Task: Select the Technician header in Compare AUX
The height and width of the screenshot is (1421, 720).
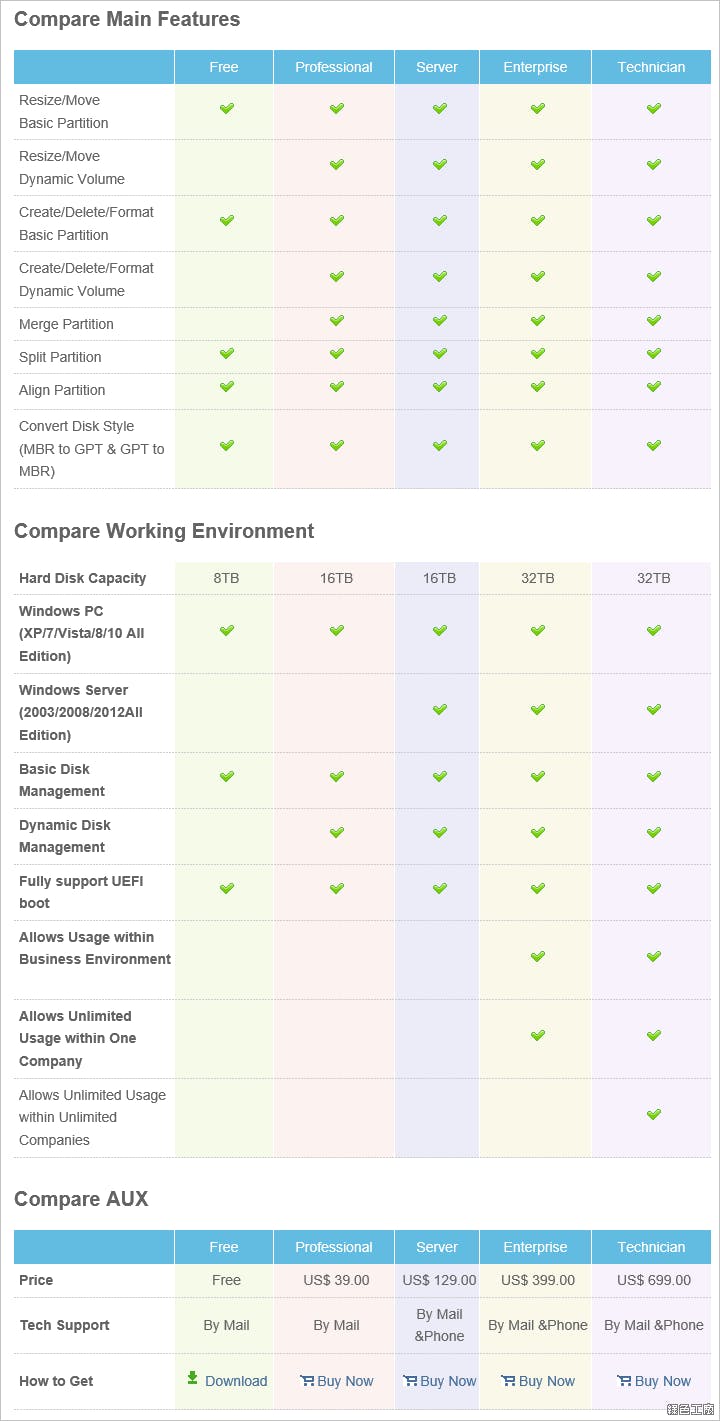Action: (651, 1247)
